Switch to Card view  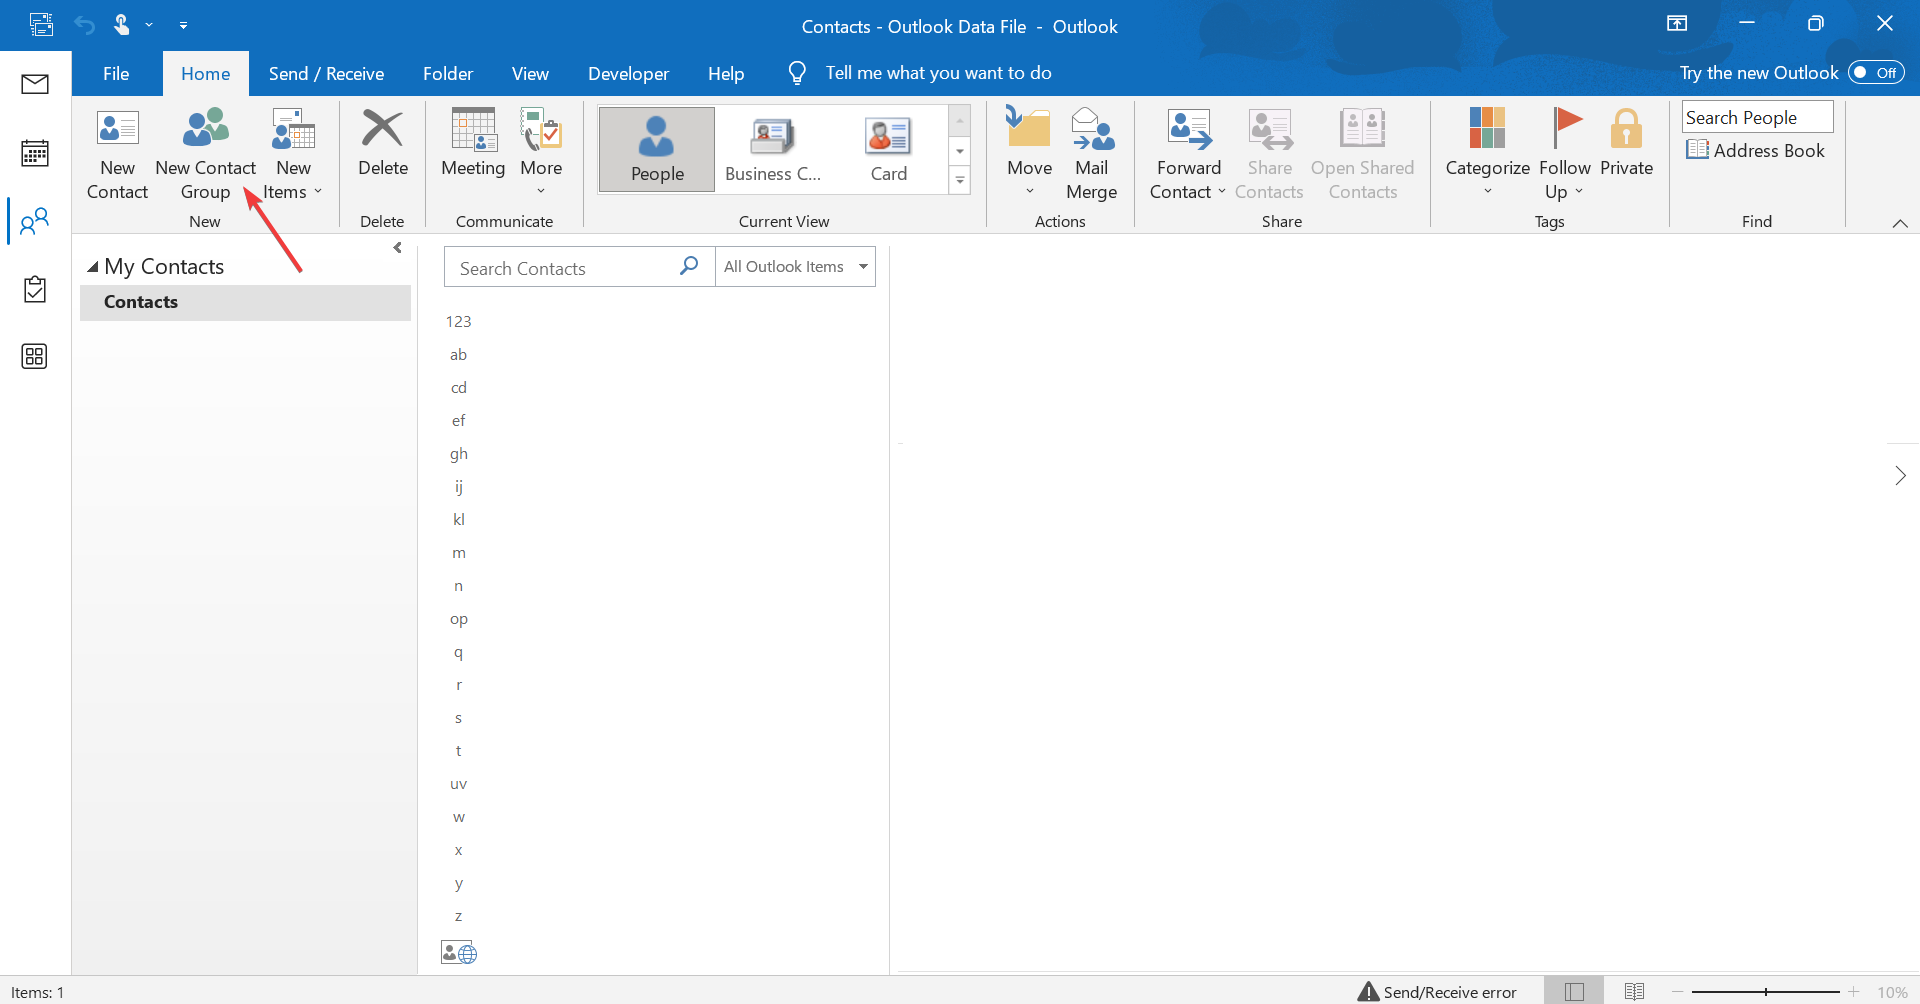coord(888,149)
